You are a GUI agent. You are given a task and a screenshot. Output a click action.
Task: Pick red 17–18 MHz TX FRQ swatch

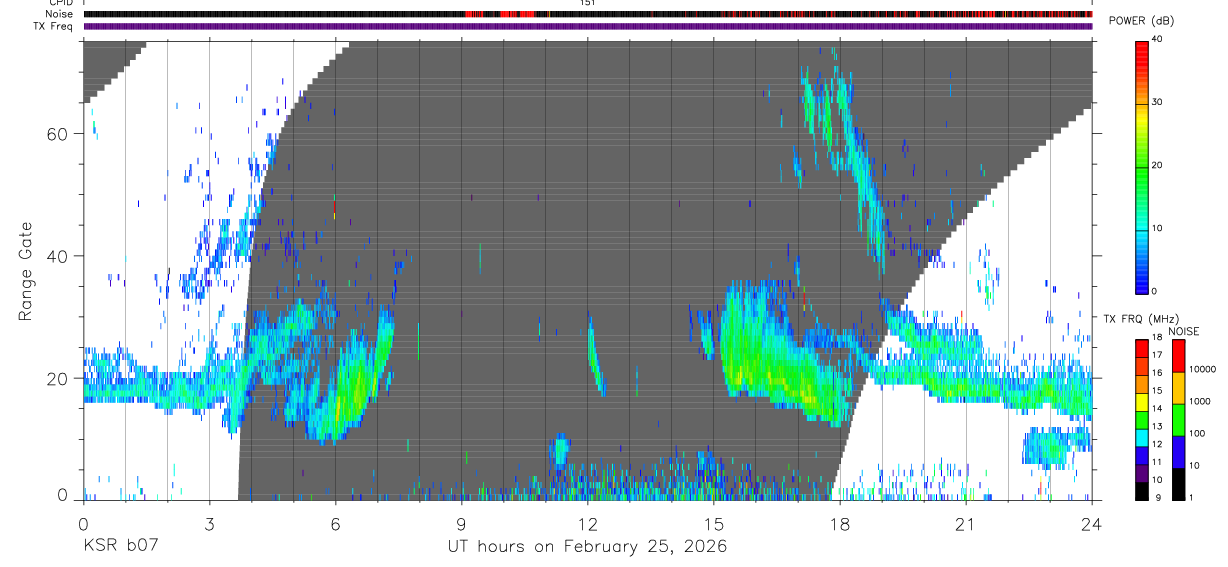1142,348
